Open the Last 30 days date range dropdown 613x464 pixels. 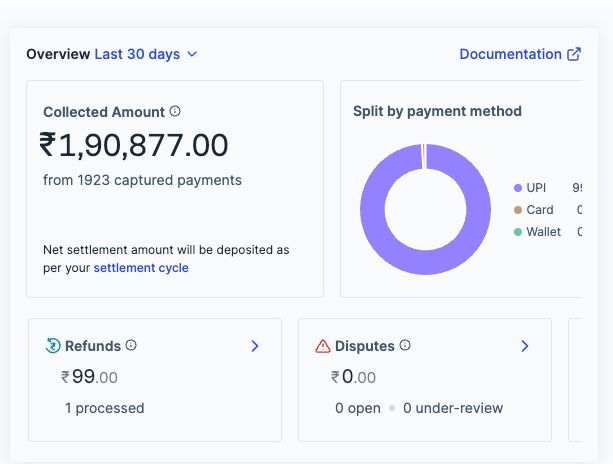[146, 54]
